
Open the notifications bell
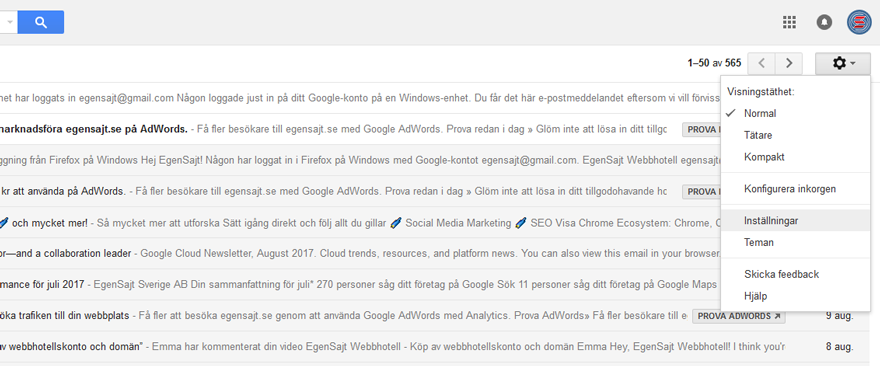coord(824,22)
